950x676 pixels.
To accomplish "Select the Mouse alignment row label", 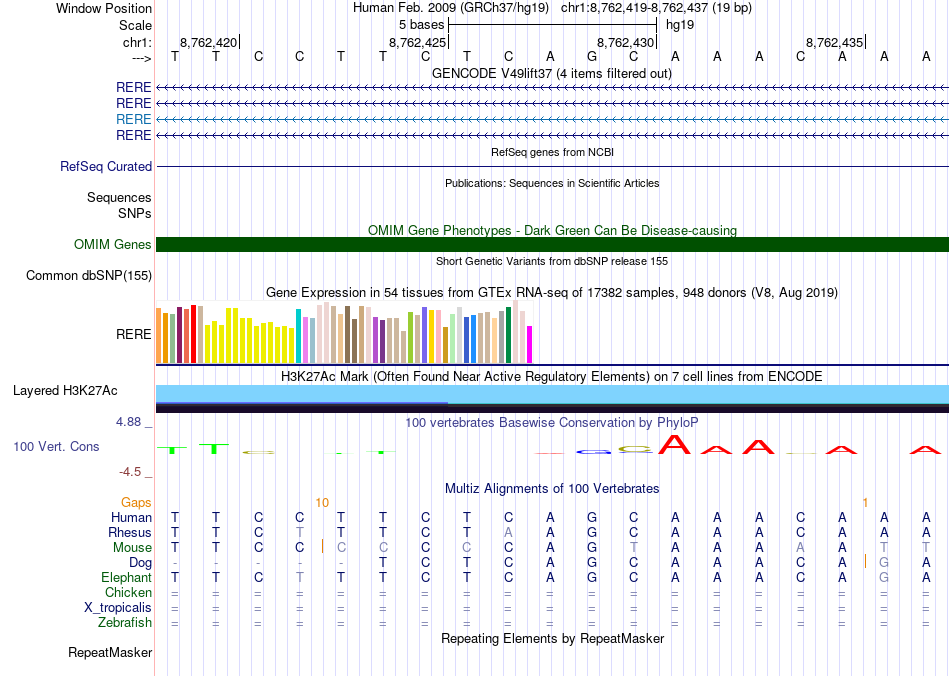I will 132,548.
